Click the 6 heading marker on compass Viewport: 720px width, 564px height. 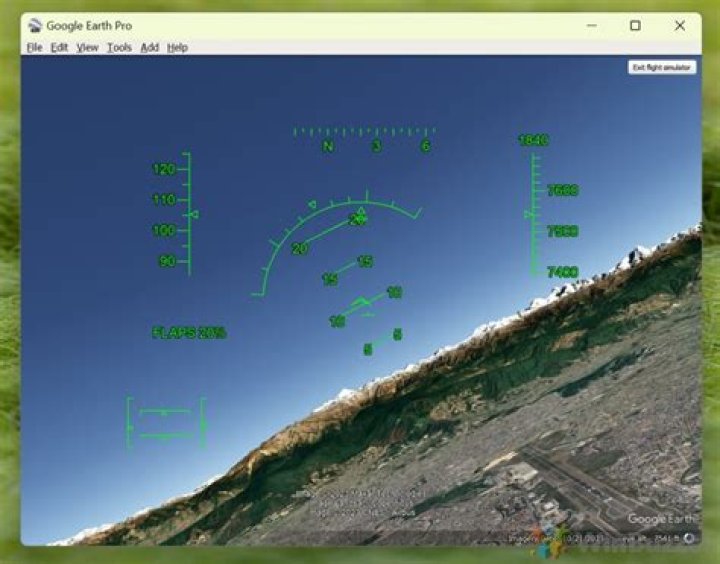tap(426, 147)
